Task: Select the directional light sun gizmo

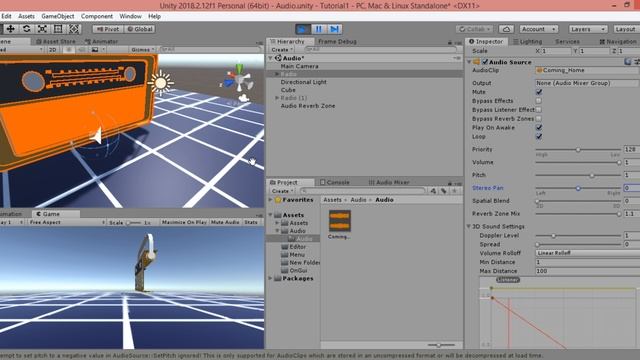Action: pos(160,83)
